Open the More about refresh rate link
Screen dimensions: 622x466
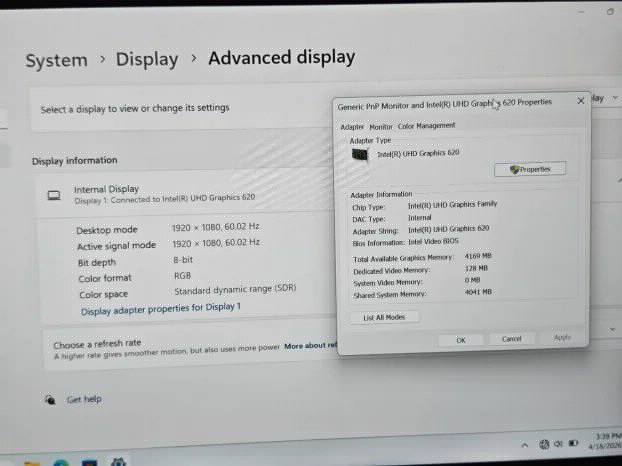(x=310, y=346)
